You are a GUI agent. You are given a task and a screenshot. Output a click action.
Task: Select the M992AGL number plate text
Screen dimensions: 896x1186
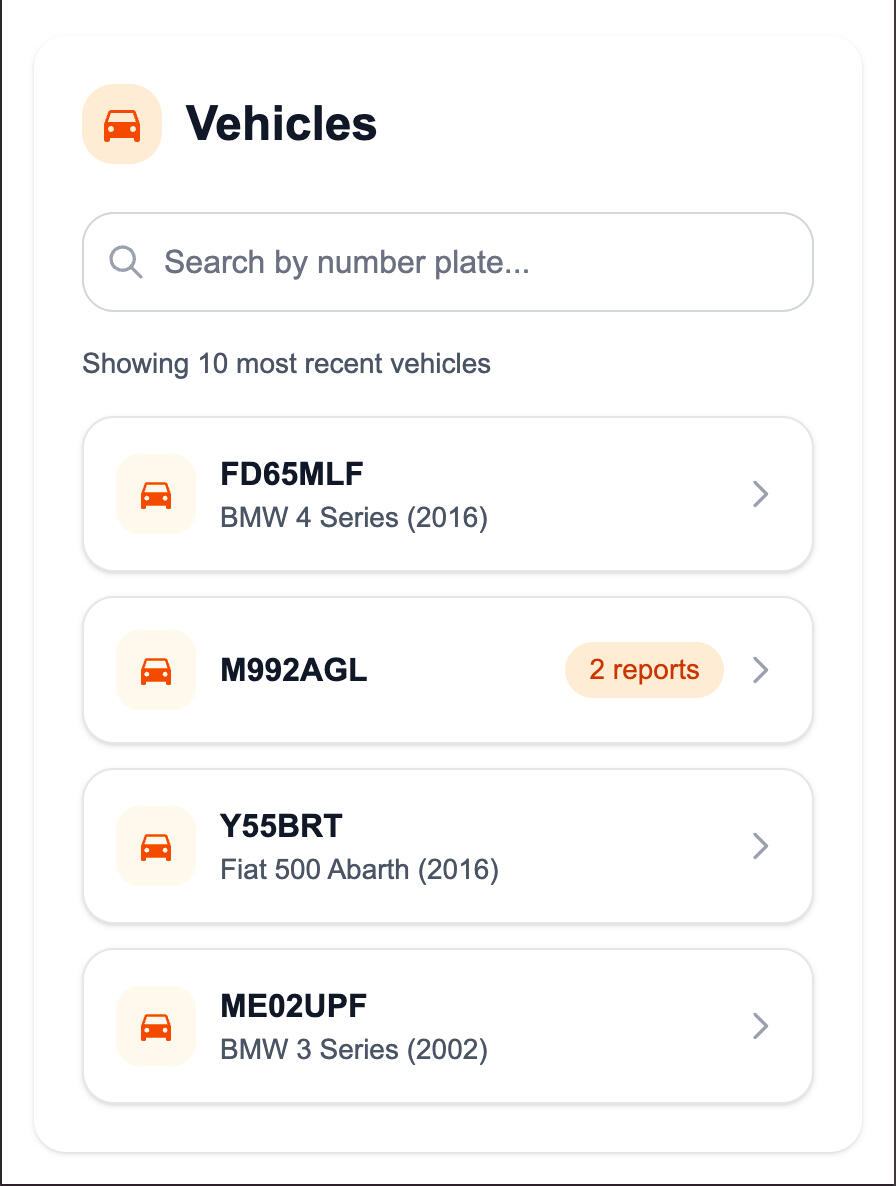click(294, 670)
